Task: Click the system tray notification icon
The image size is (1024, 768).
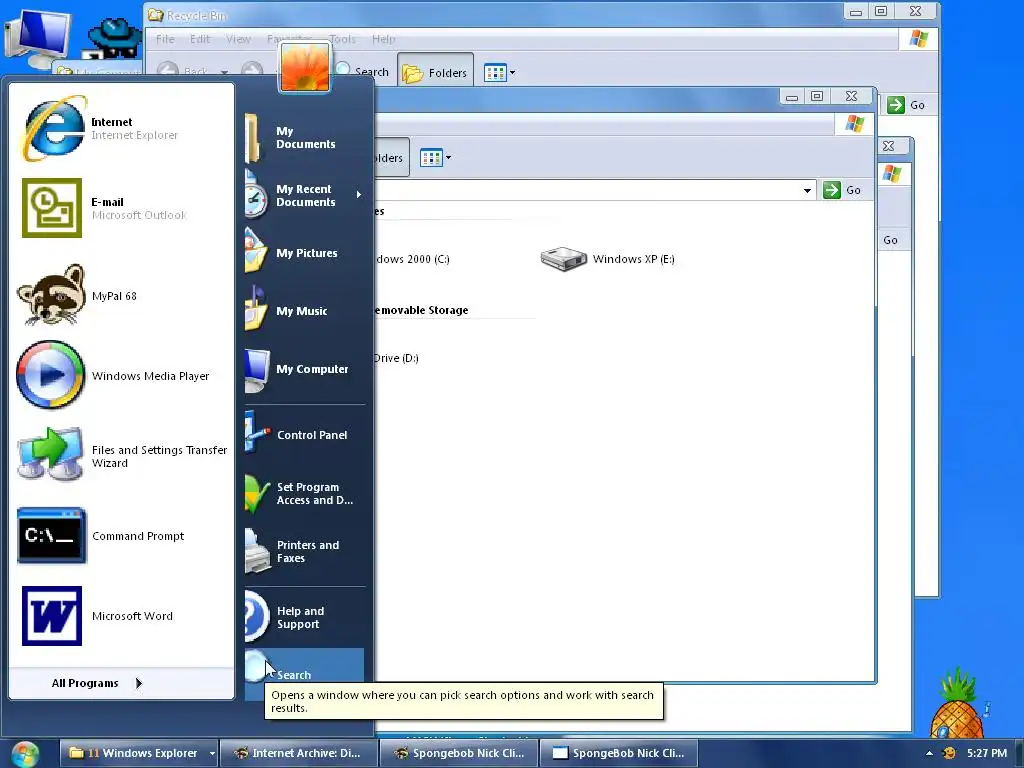Action: [x=950, y=753]
